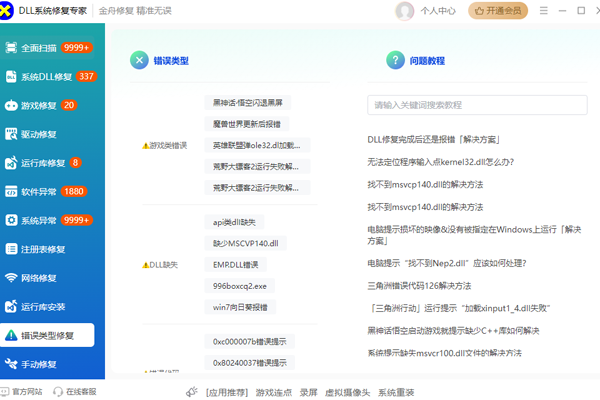This screenshot has width=600, height=400.
Task: Click the user avatar icon
Action: pyautogui.click(x=405, y=11)
